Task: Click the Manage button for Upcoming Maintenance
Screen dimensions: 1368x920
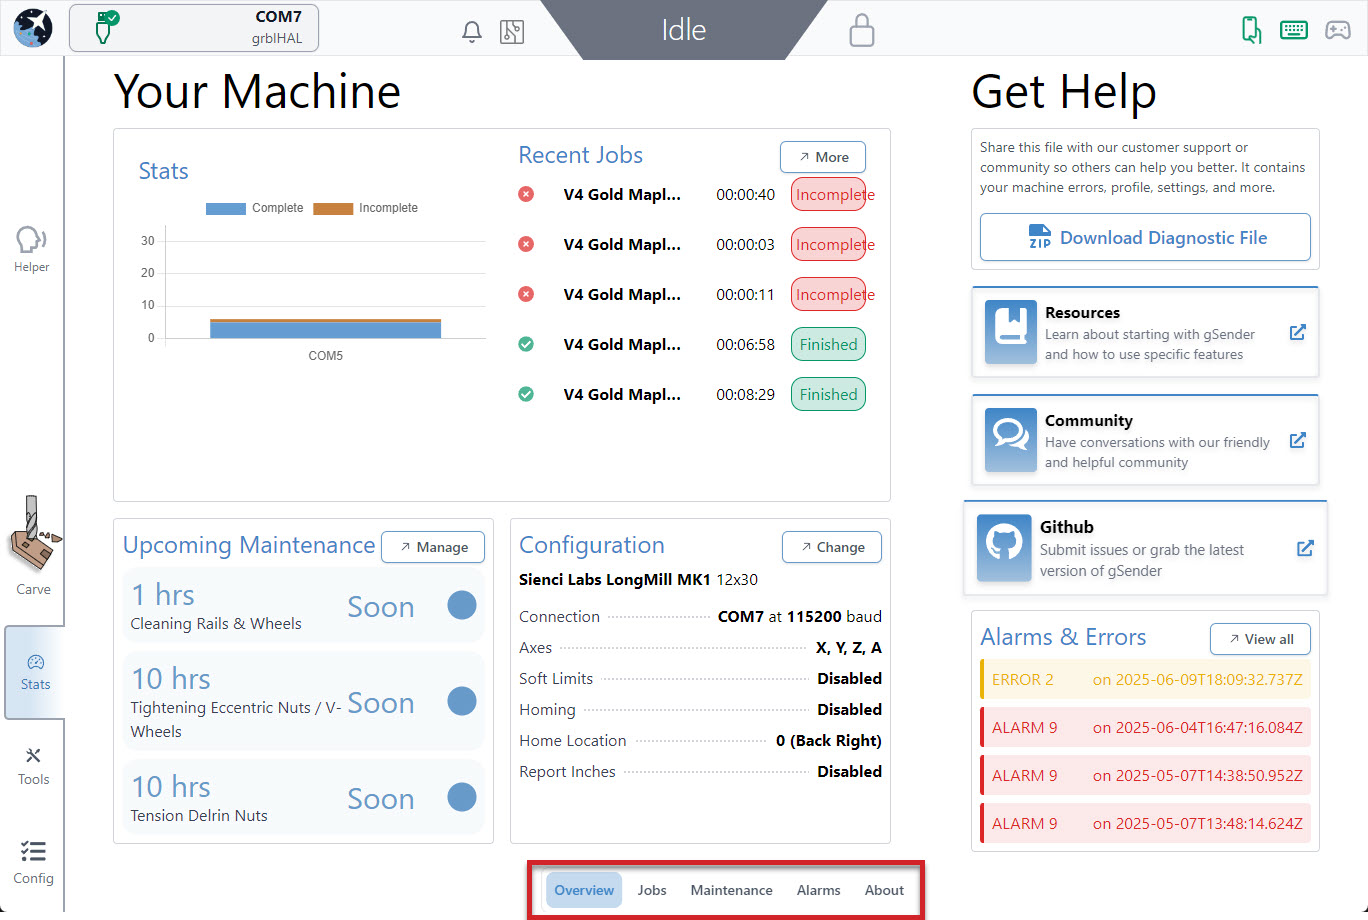Action: 433,547
